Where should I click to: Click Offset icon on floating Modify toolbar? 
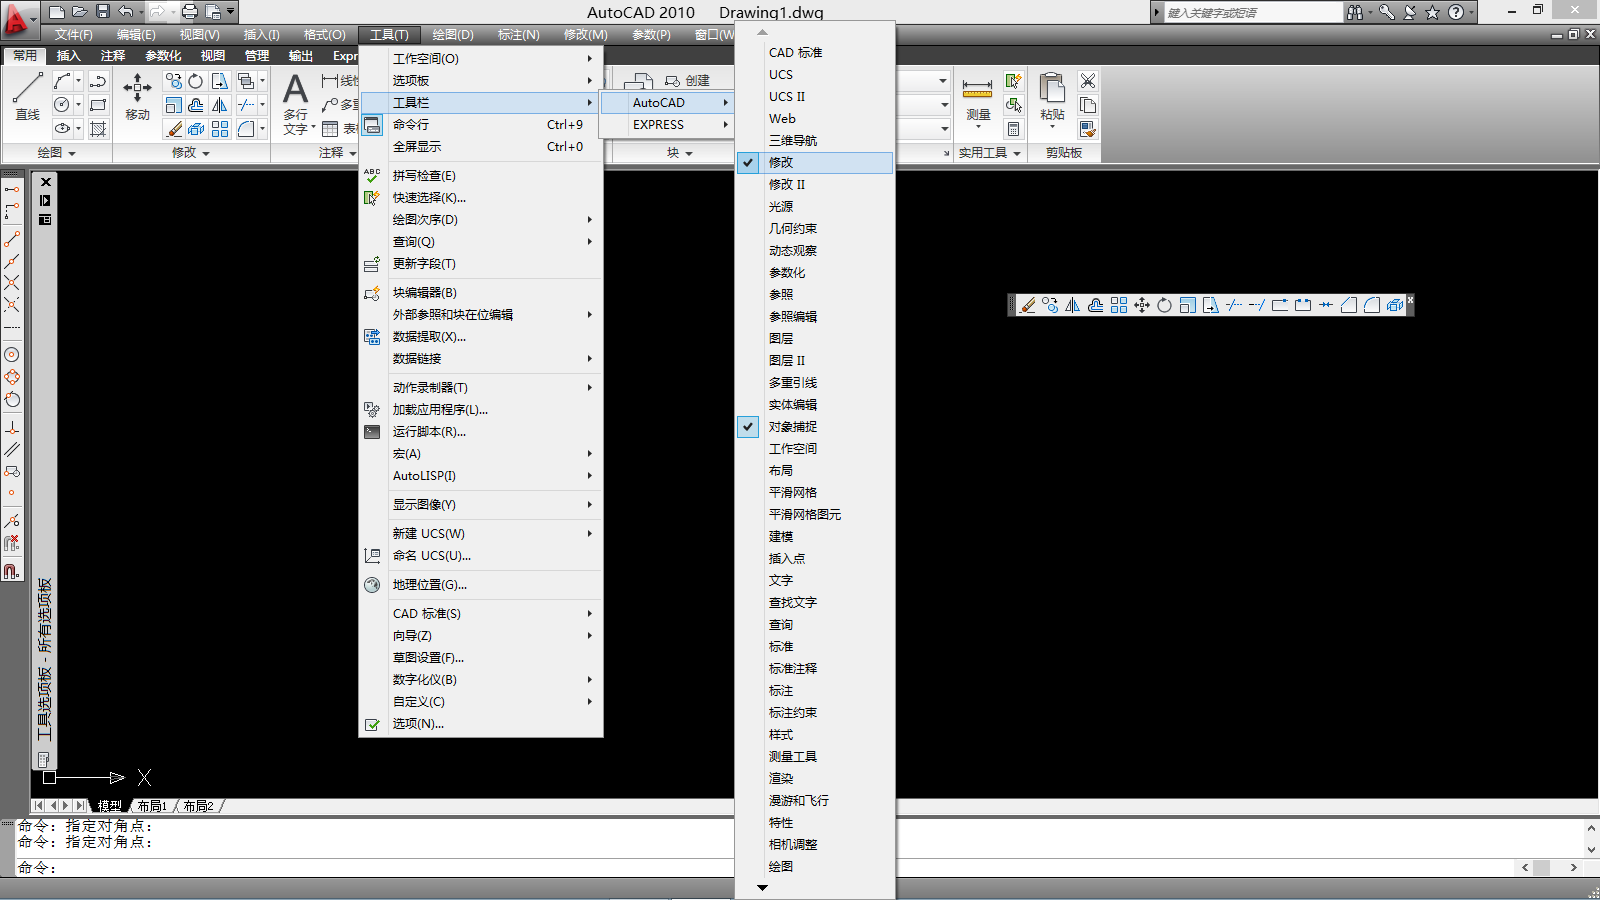[1096, 305]
